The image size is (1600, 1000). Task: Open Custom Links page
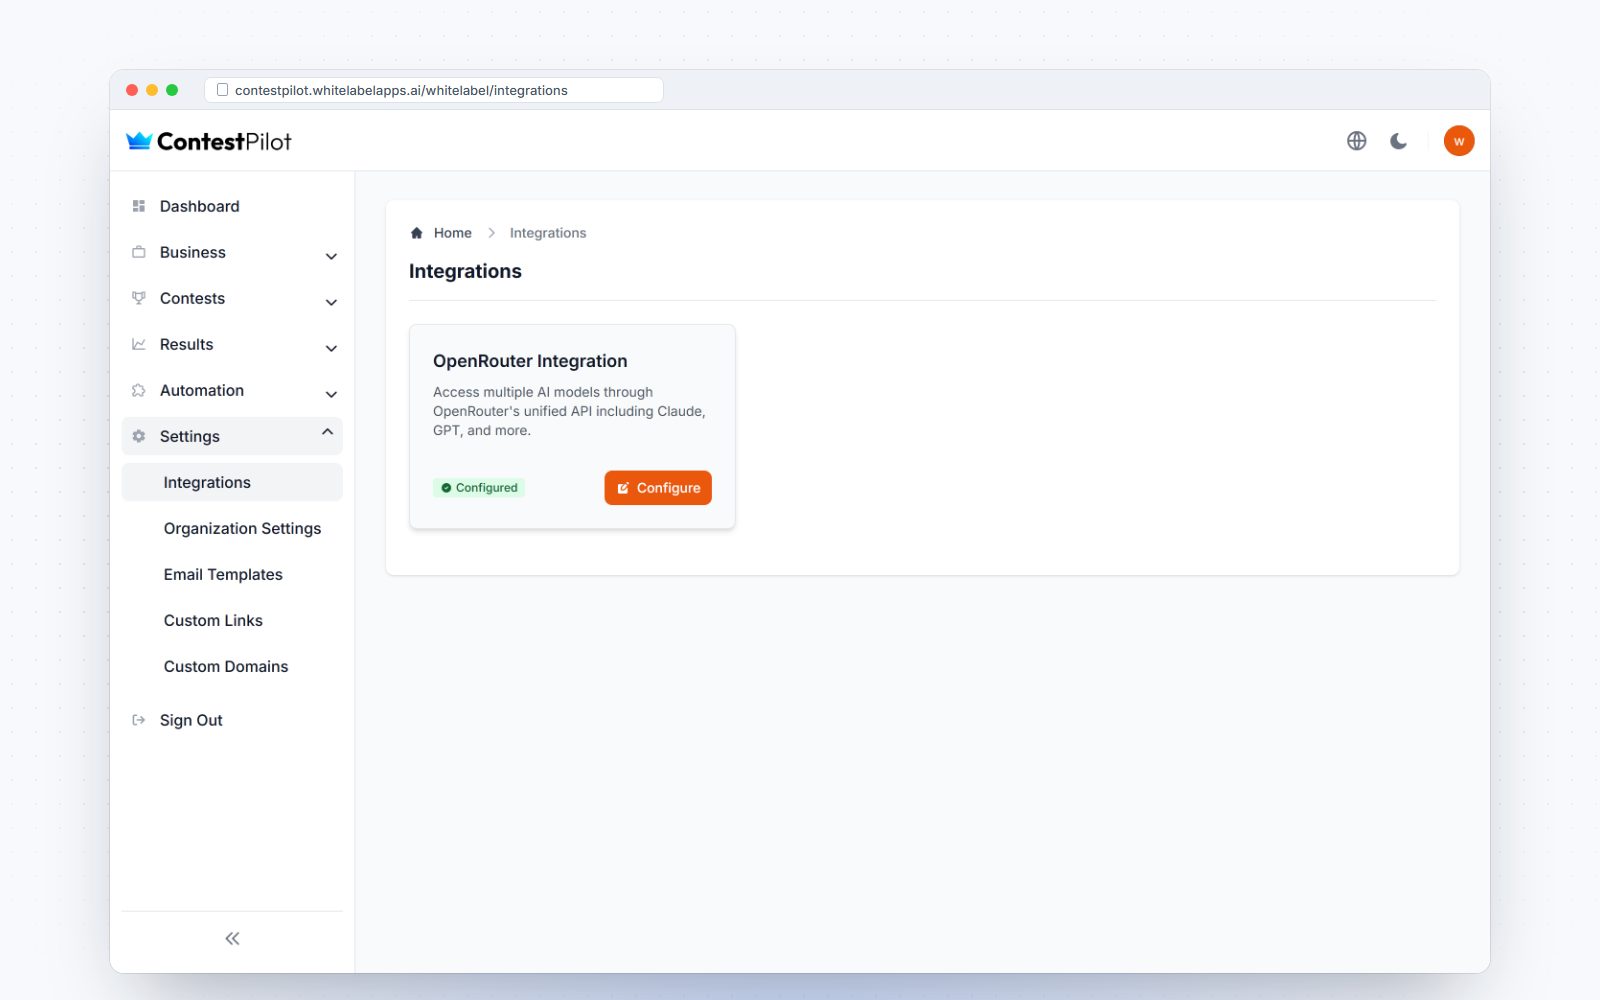click(x=232, y=620)
